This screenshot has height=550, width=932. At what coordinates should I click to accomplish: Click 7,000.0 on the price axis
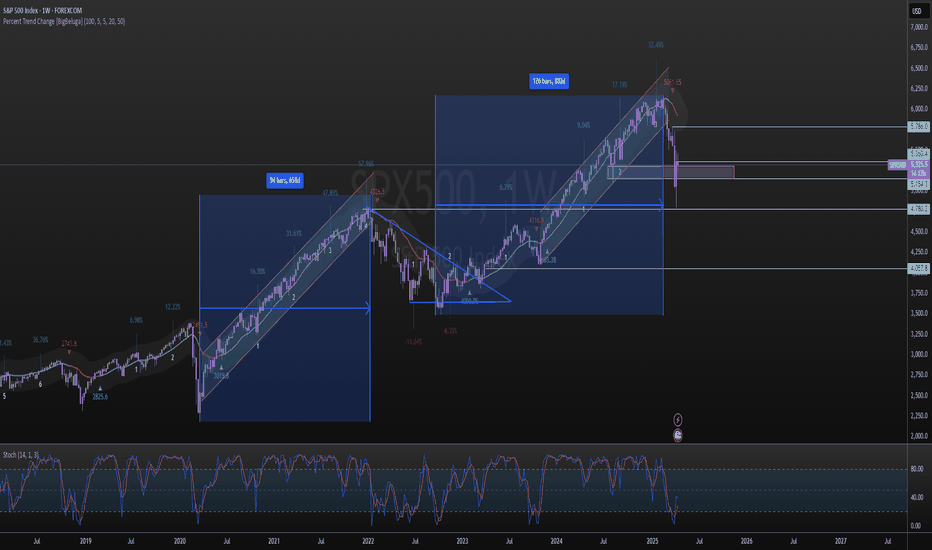point(919,27)
